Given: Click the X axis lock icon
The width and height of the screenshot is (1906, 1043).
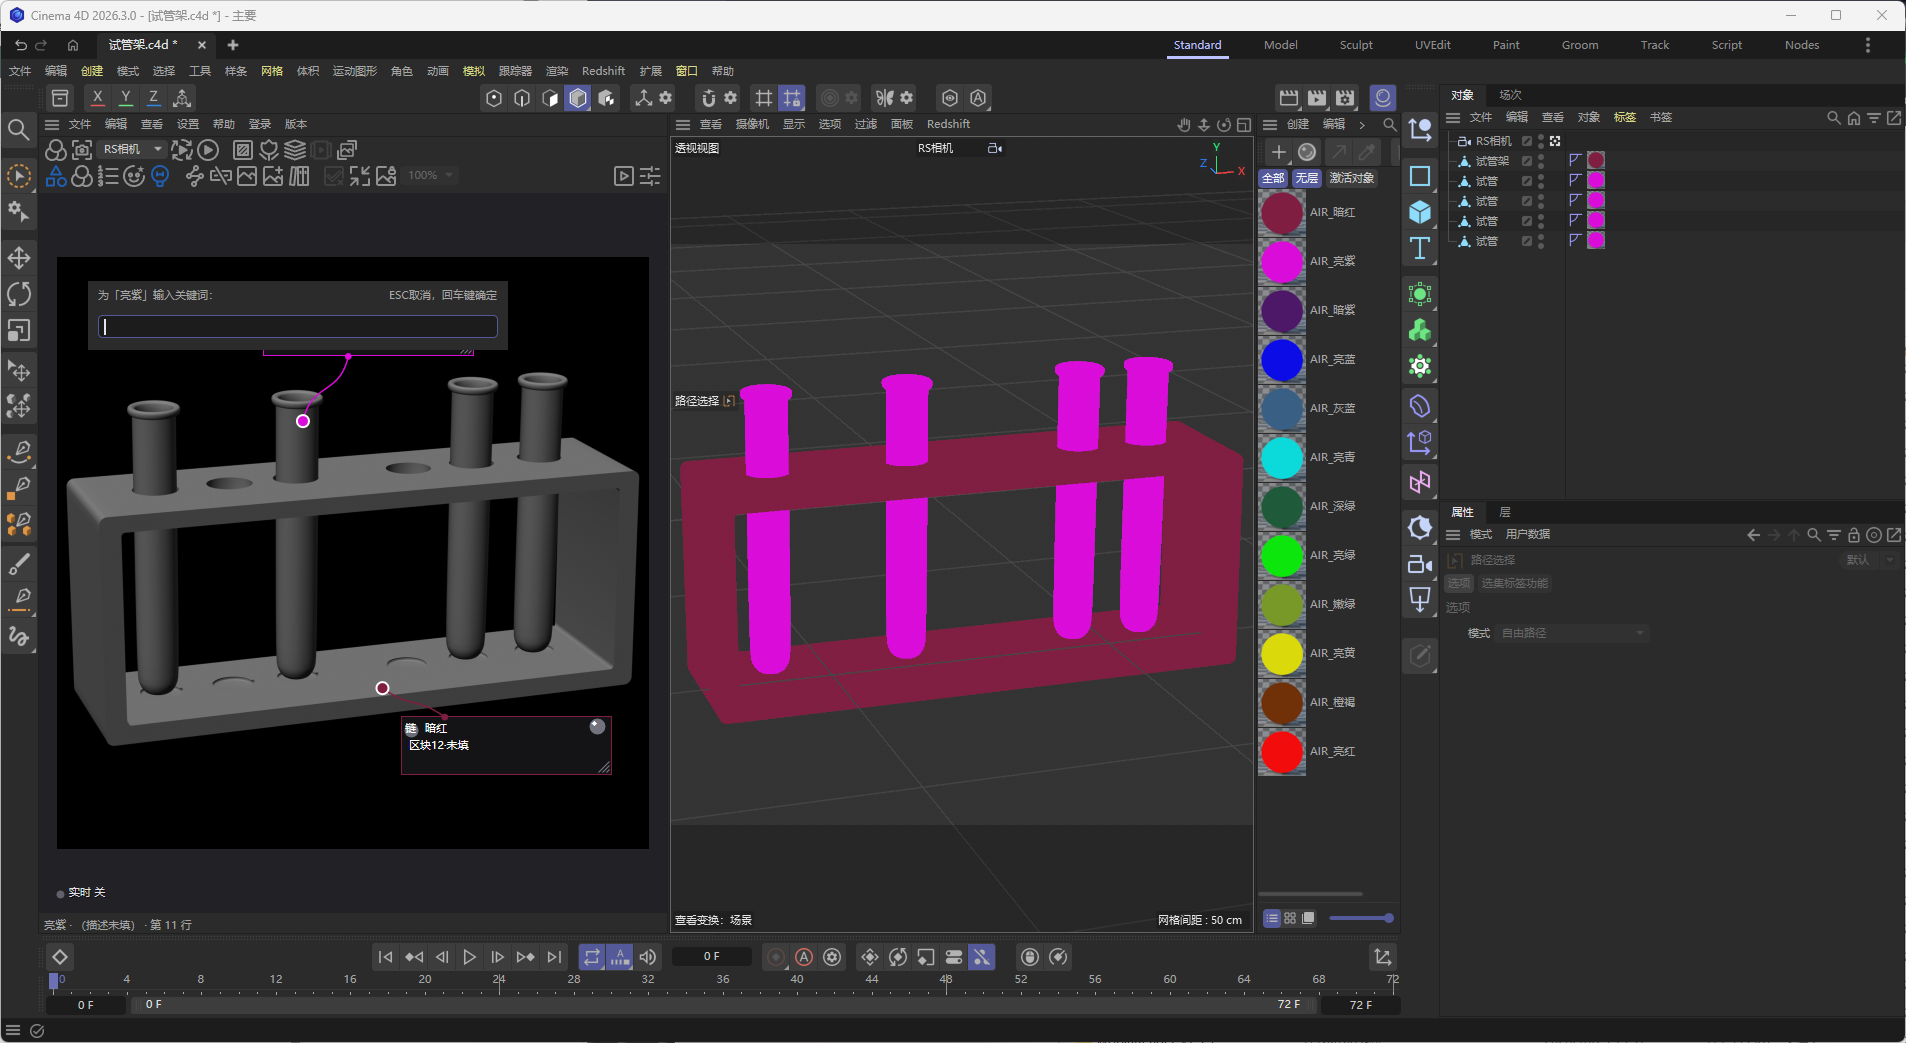Looking at the screenshot, I should (x=97, y=97).
